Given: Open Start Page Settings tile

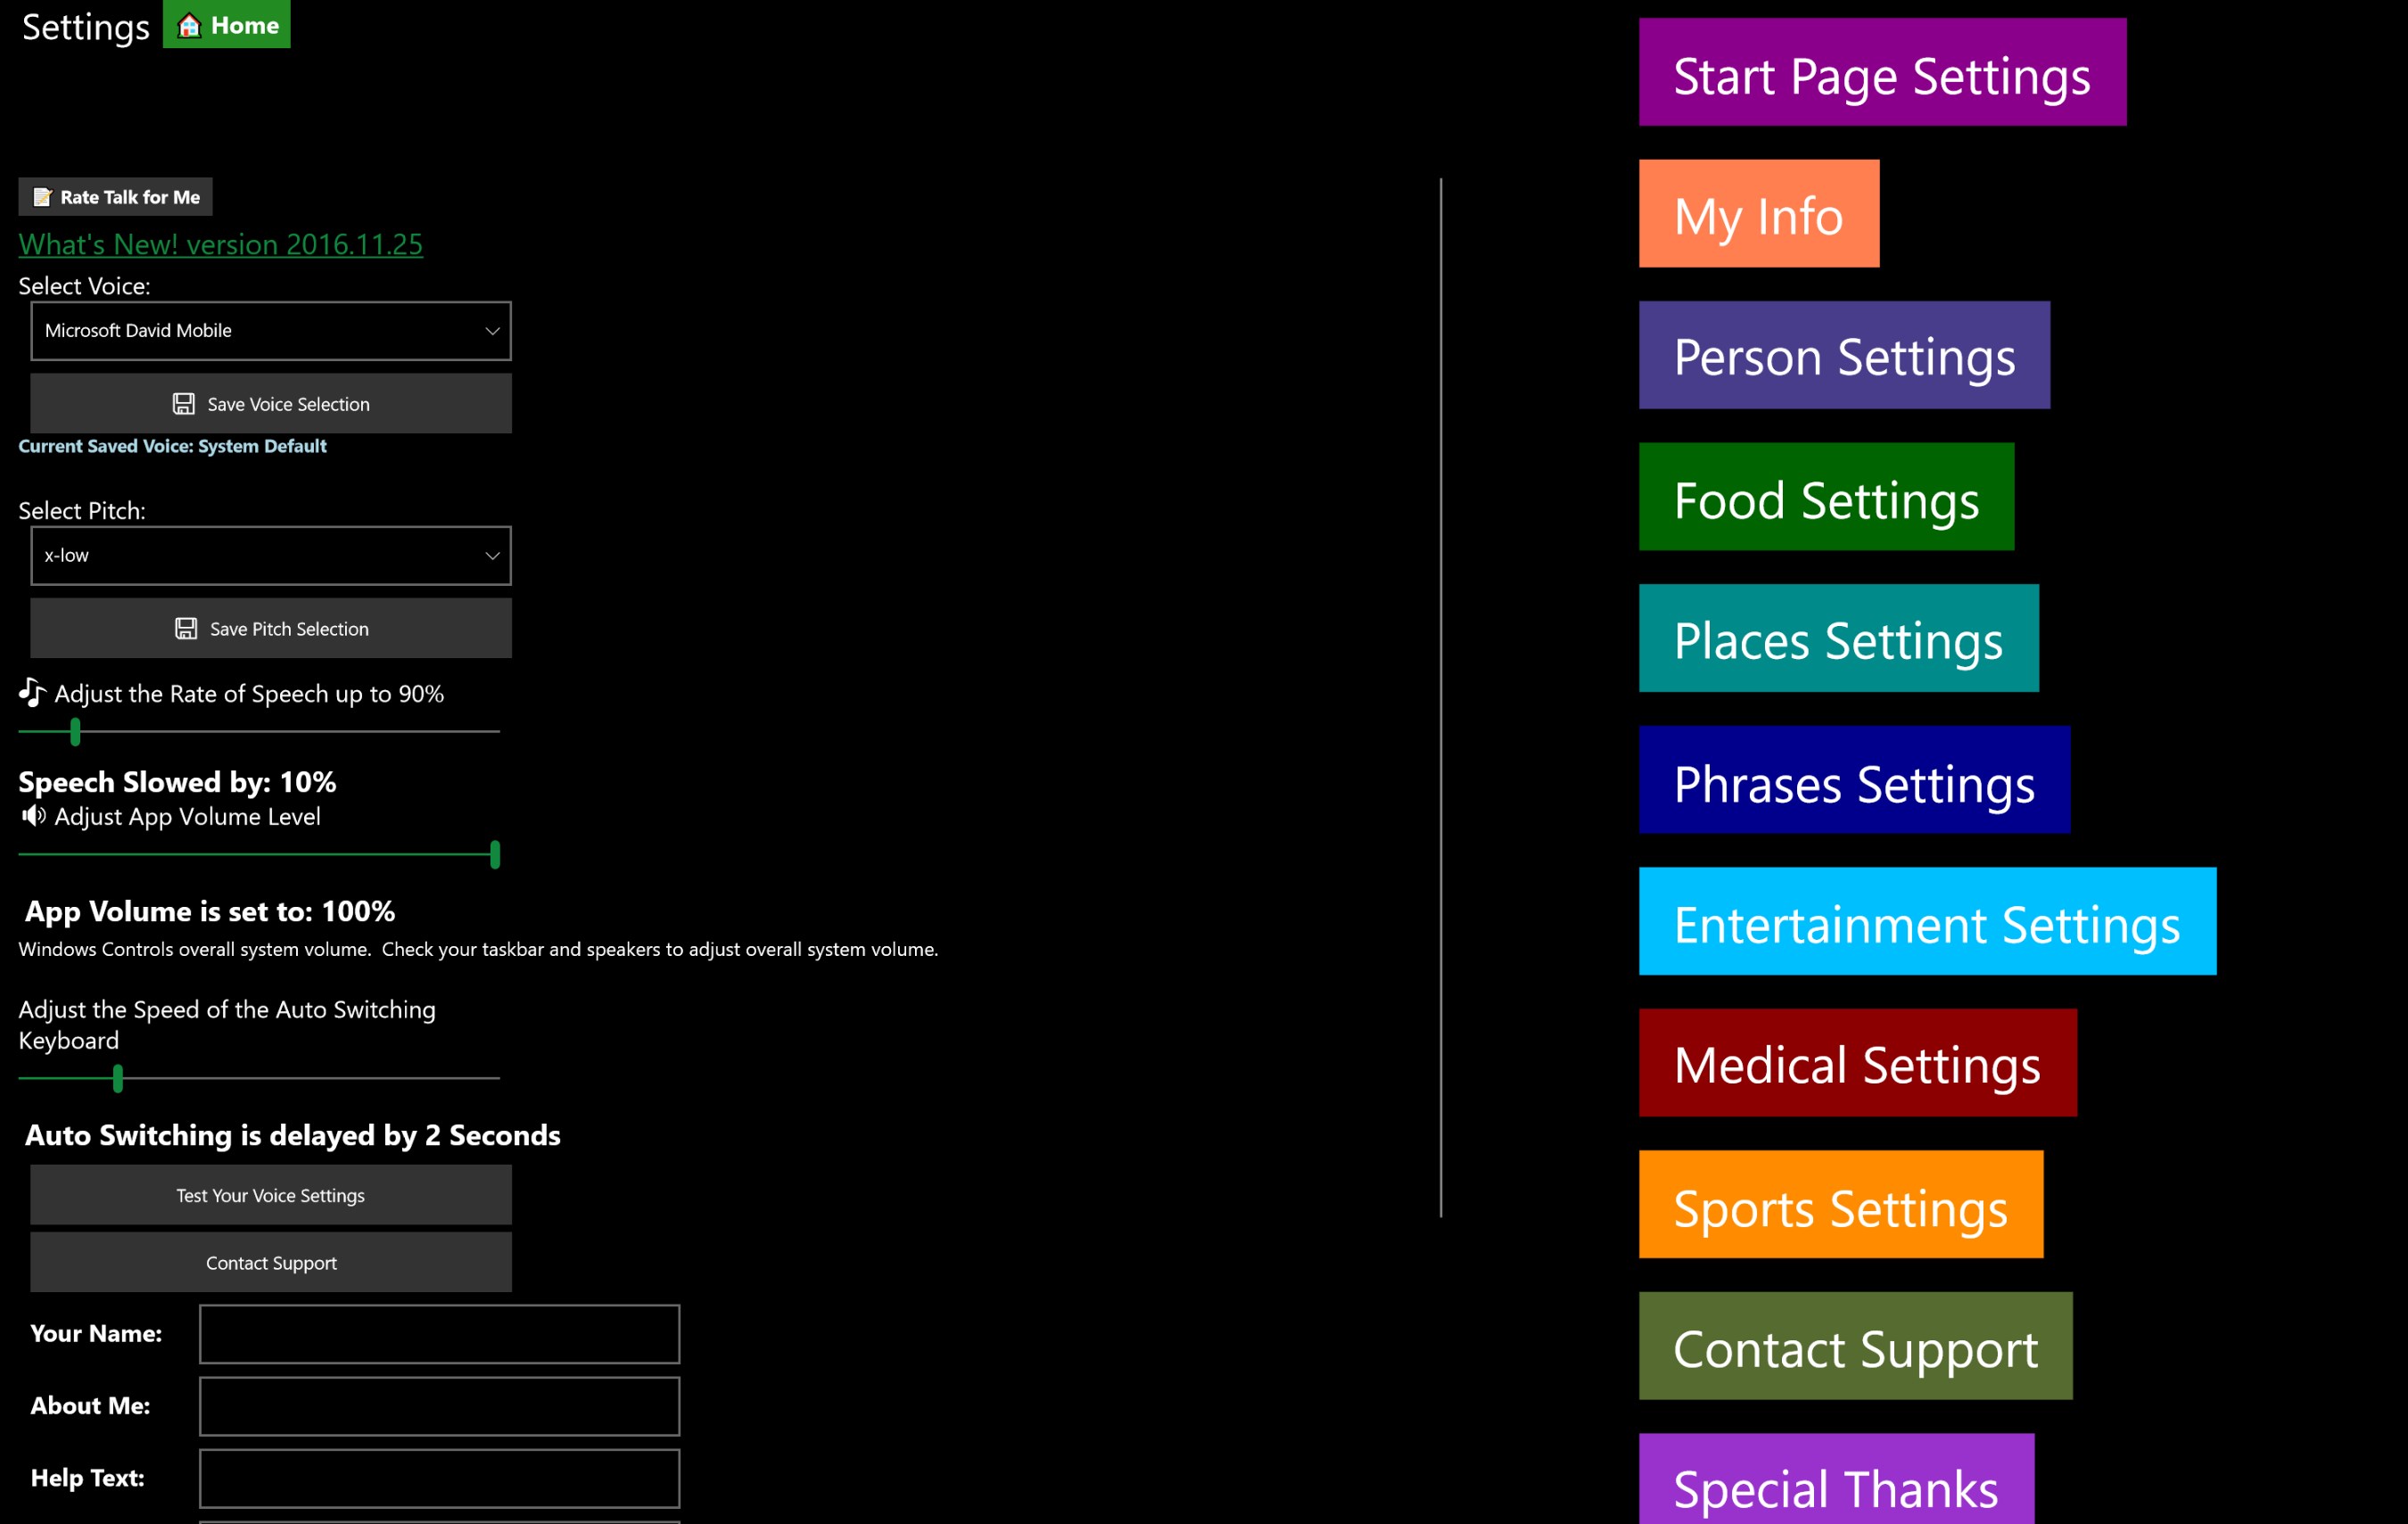Looking at the screenshot, I should tap(1881, 72).
